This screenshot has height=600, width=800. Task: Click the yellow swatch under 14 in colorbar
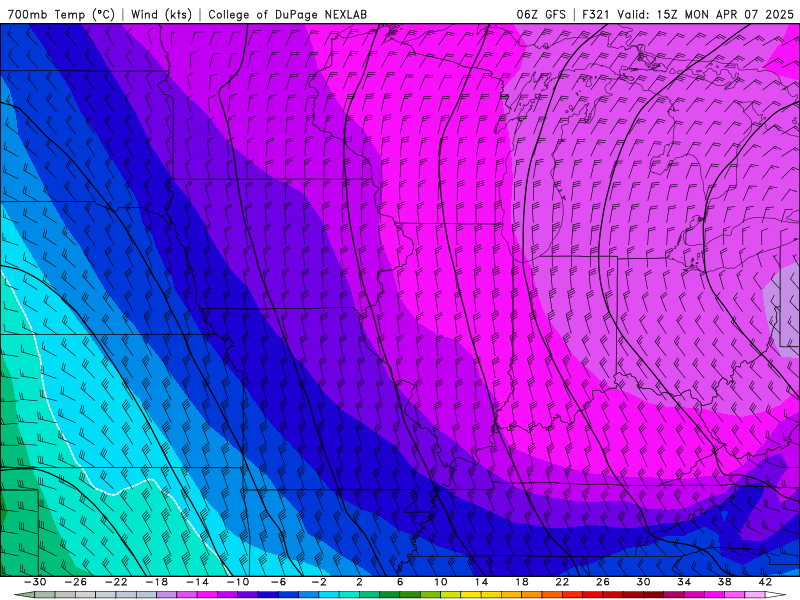471,595
